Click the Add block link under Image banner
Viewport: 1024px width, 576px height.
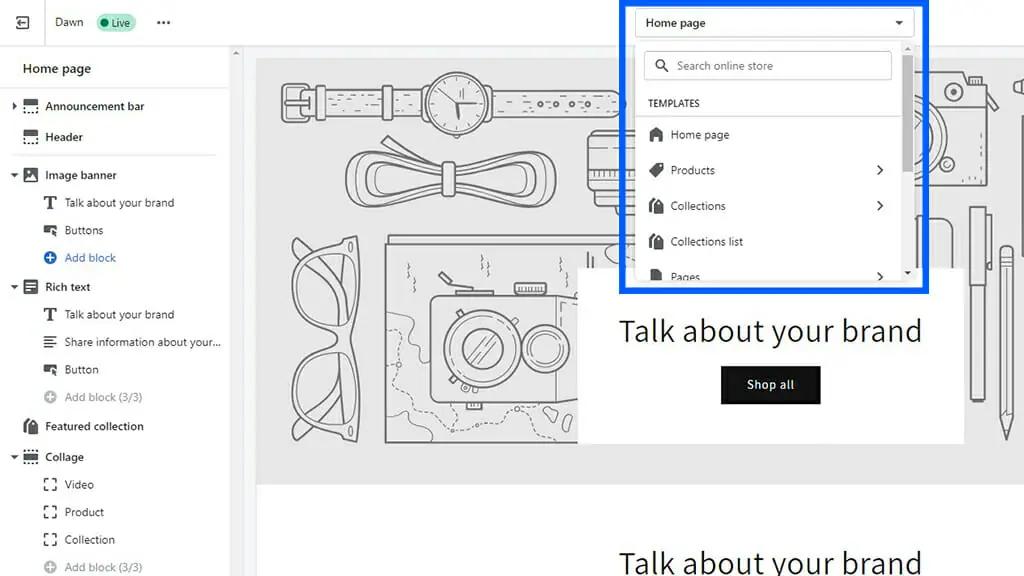[90, 258]
